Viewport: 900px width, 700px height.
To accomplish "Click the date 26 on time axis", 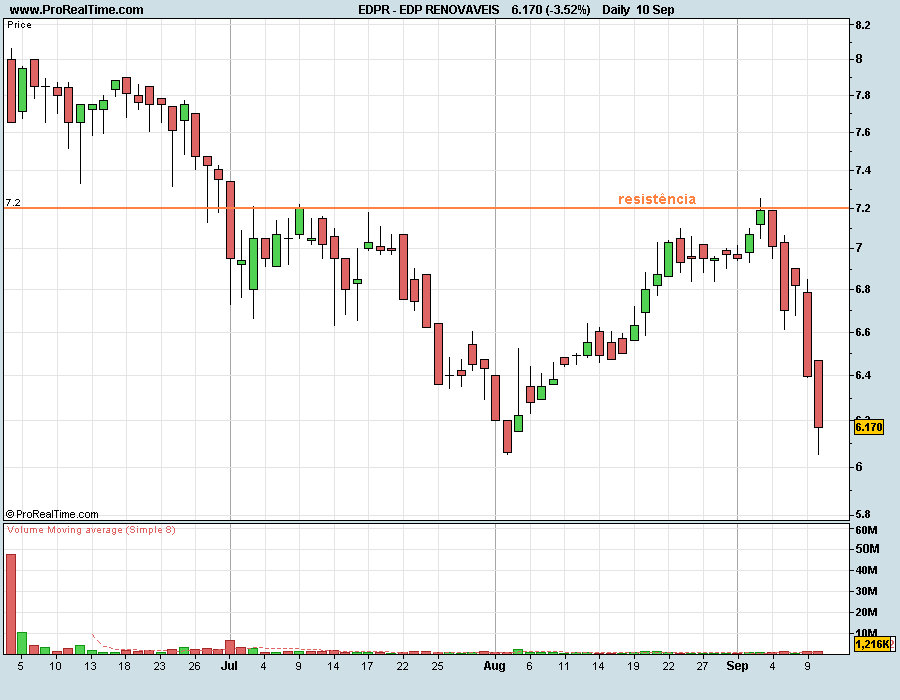I will pos(194,666).
